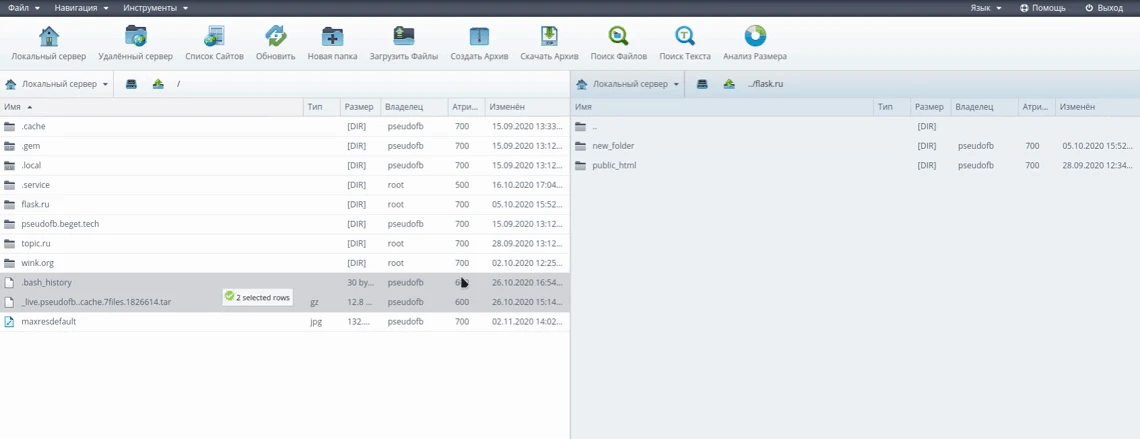
Task: Select the public_html folder in right panel
Action: pos(613,165)
